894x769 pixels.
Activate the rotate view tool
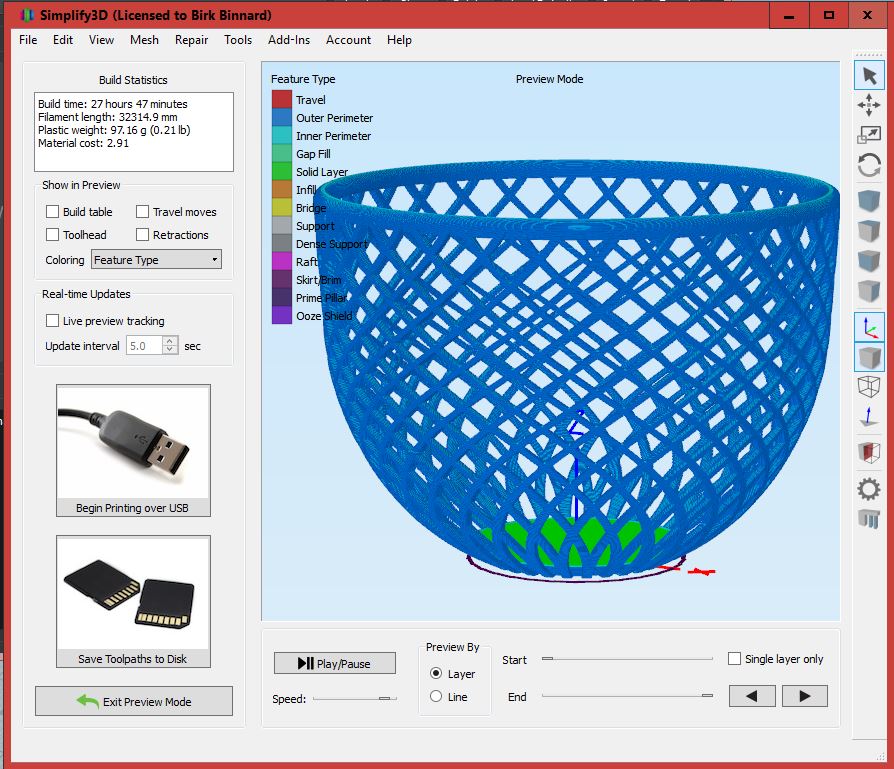pyautogui.click(x=869, y=166)
